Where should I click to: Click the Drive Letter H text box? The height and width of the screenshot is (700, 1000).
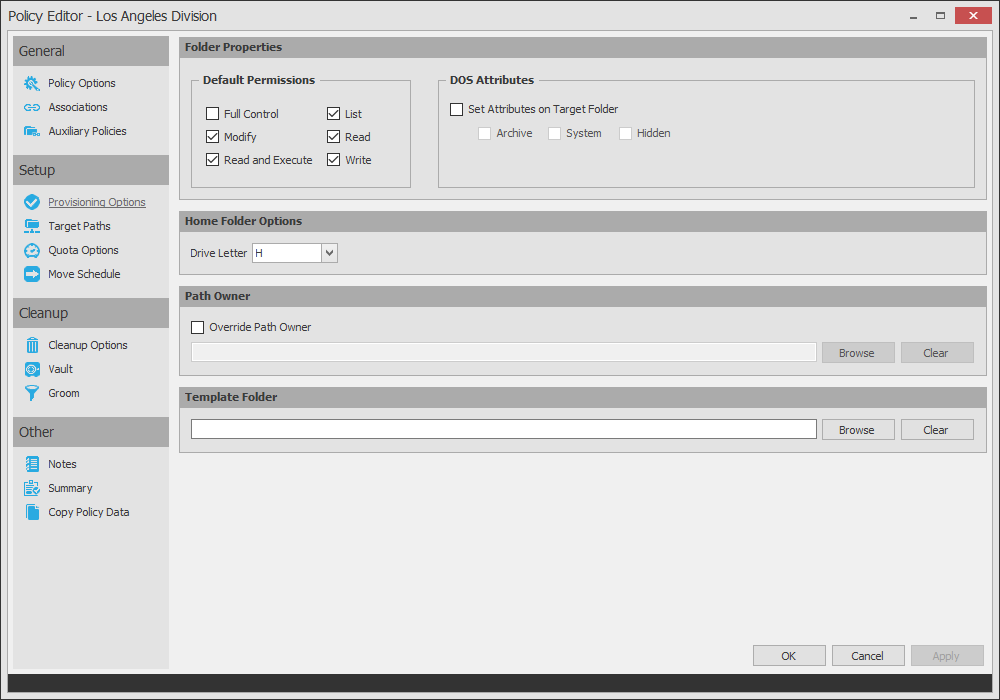pyautogui.click(x=287, y=253)
